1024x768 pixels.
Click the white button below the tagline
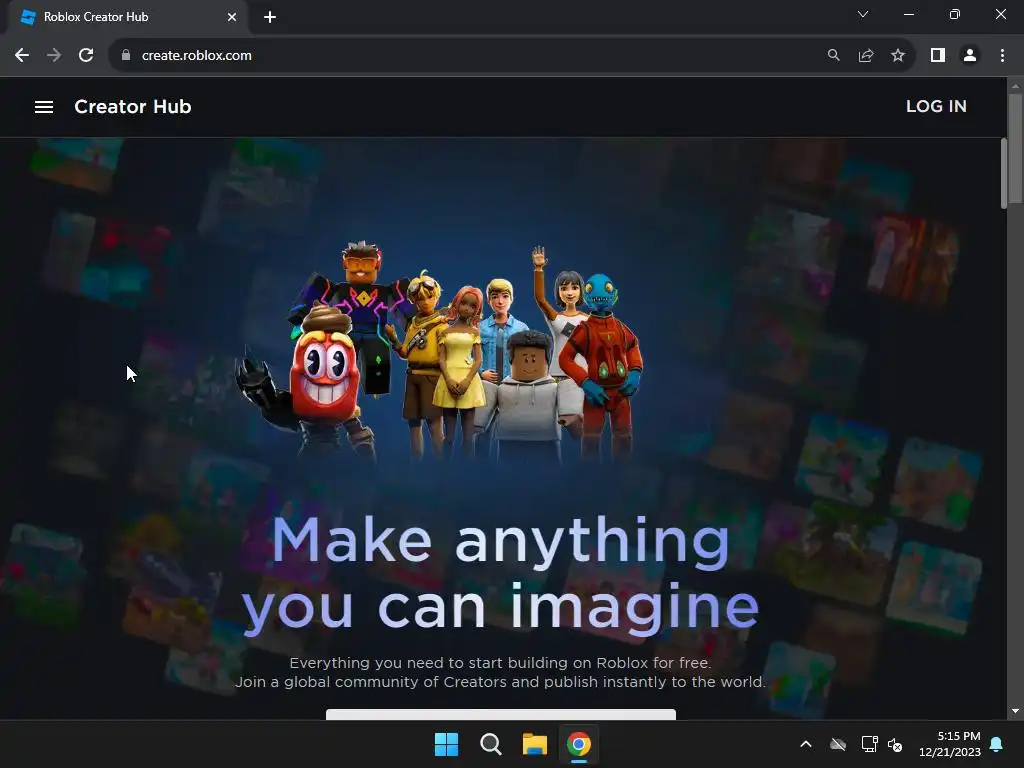click(x=501, y=714)
